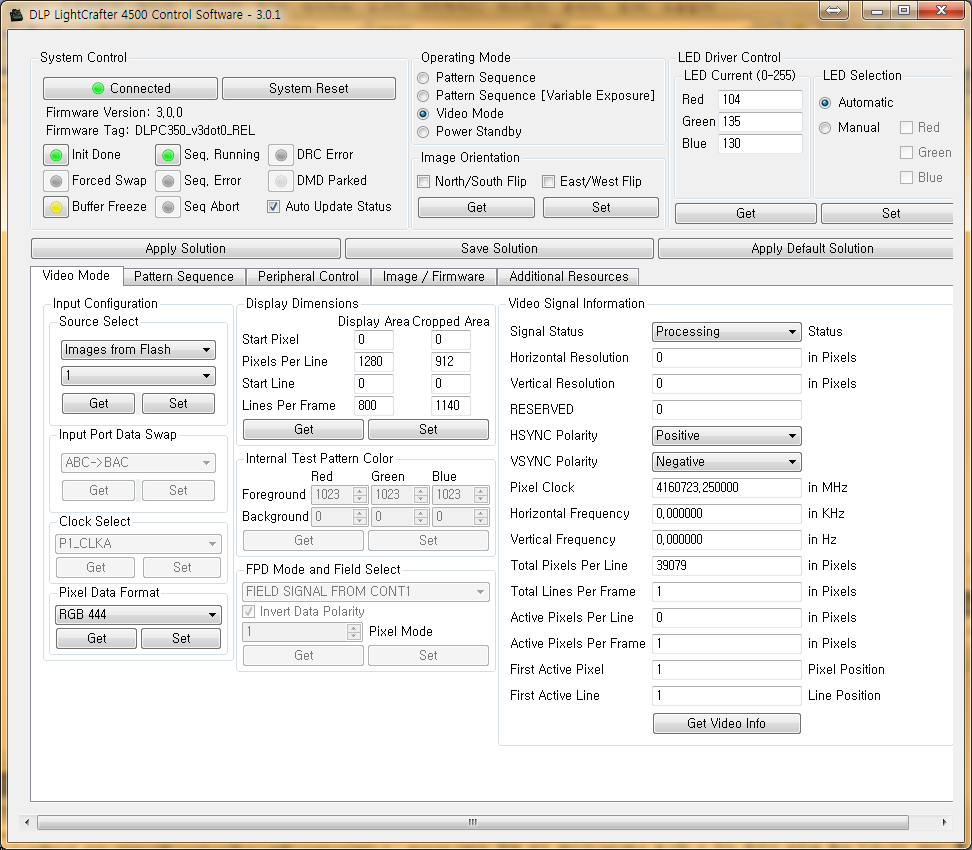Open the Signal Status Processing dropdown
972x850 pixels.
(727, 332)
